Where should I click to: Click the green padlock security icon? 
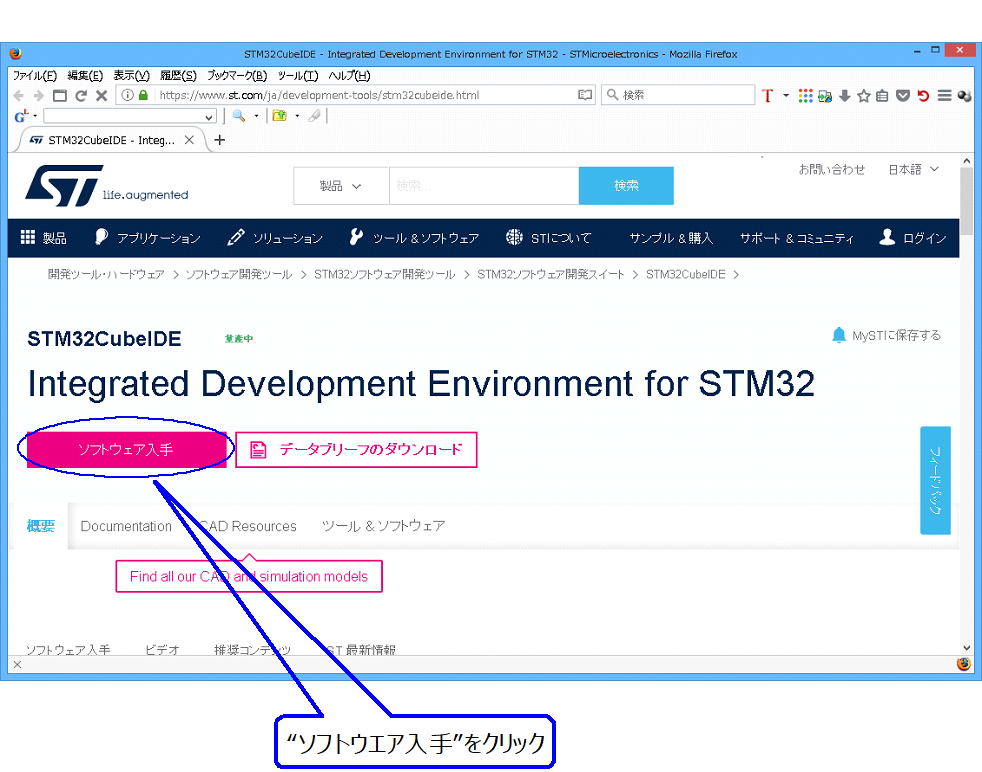144,95
